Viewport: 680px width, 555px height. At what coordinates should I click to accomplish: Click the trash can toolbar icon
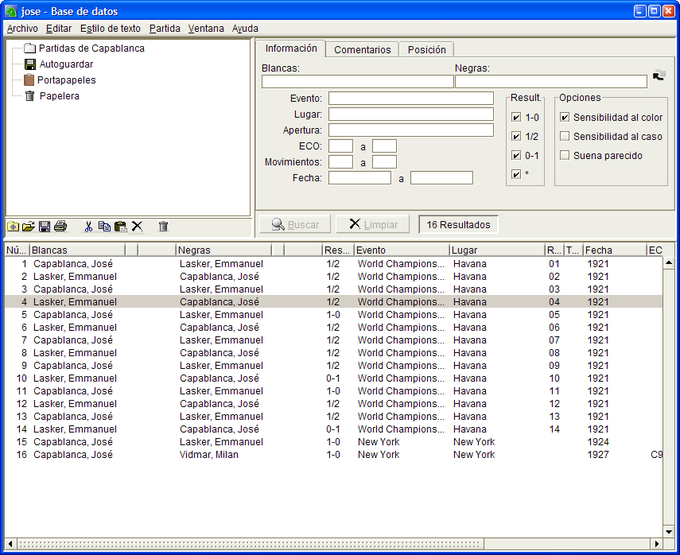(163, 226)
